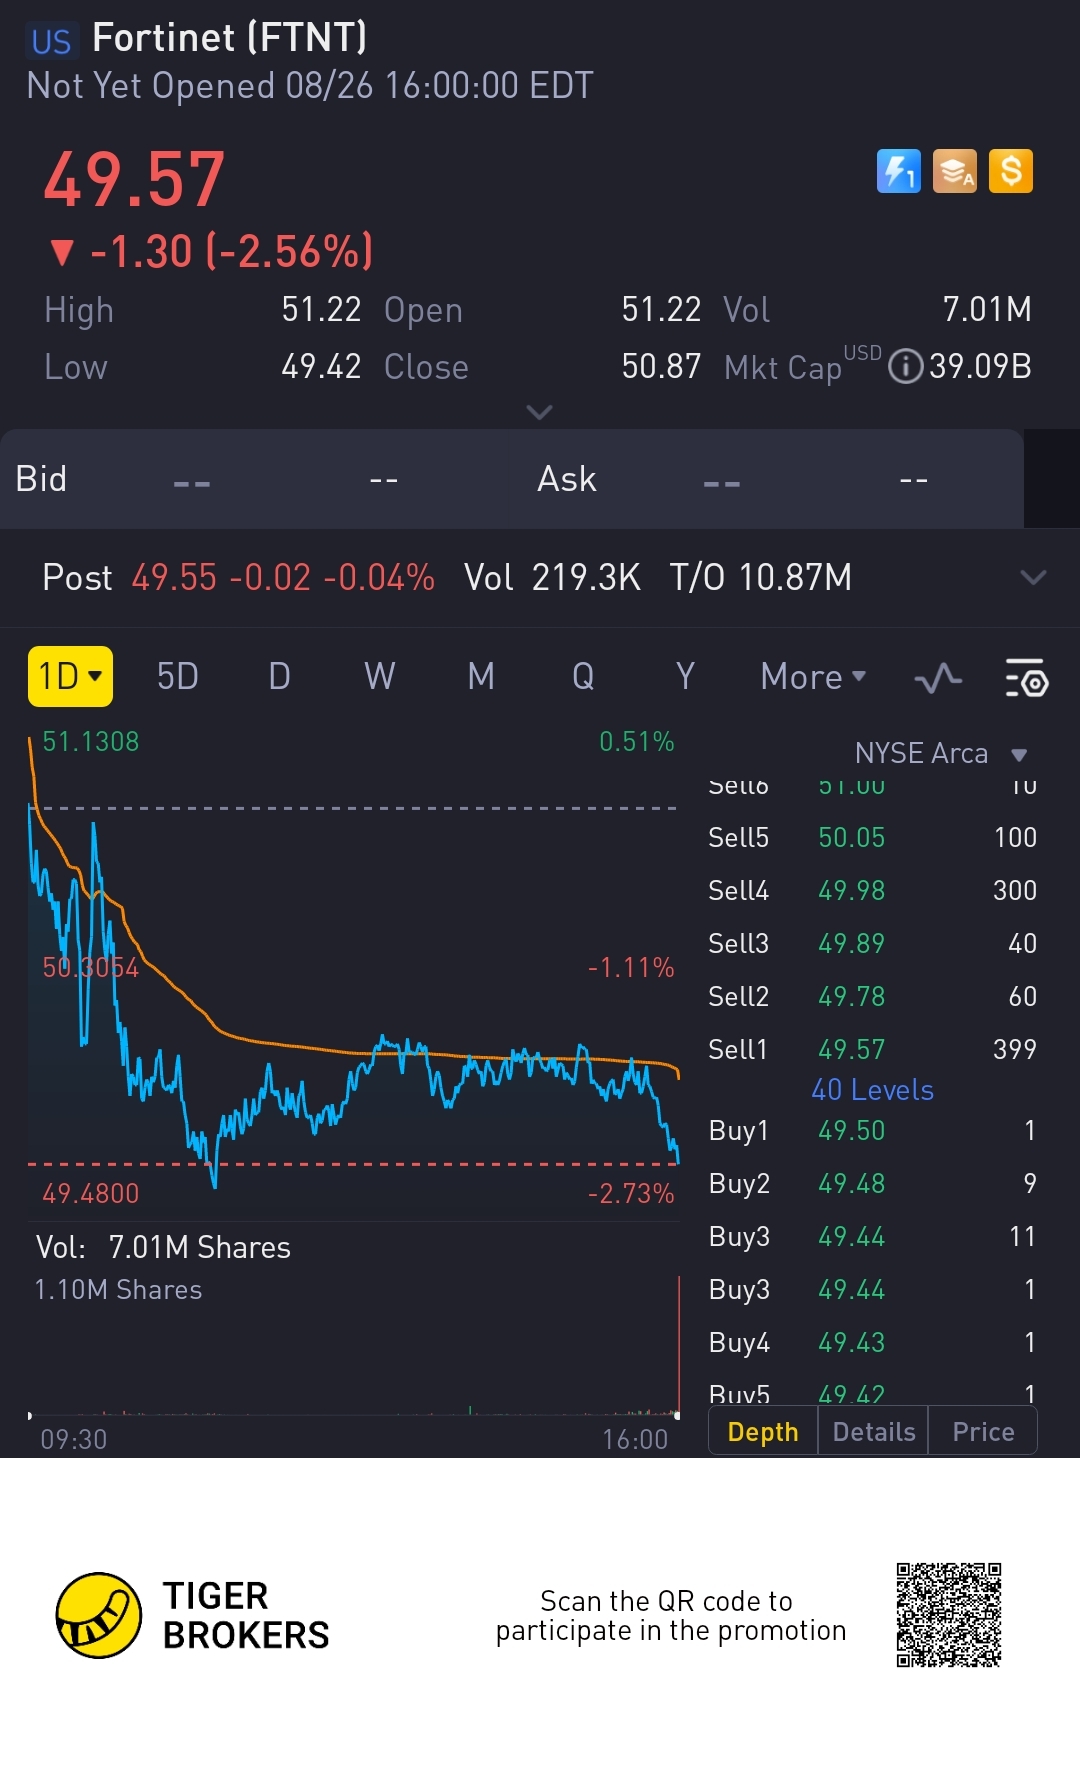Tap the Sell4 row at 49.98
This screenshot has height=1774, width=1080.
coord(872,890)
